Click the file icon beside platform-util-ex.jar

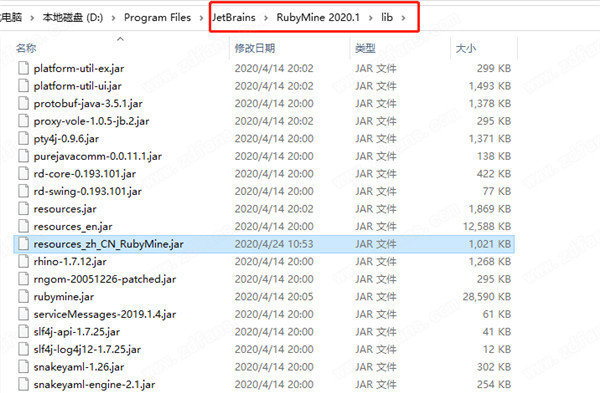click(23, 68)
